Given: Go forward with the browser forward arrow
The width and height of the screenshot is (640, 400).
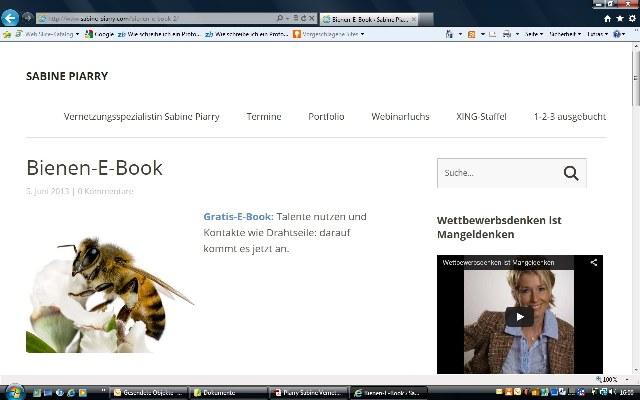Looking at the screenshot, I should click(x=27, y=18).
